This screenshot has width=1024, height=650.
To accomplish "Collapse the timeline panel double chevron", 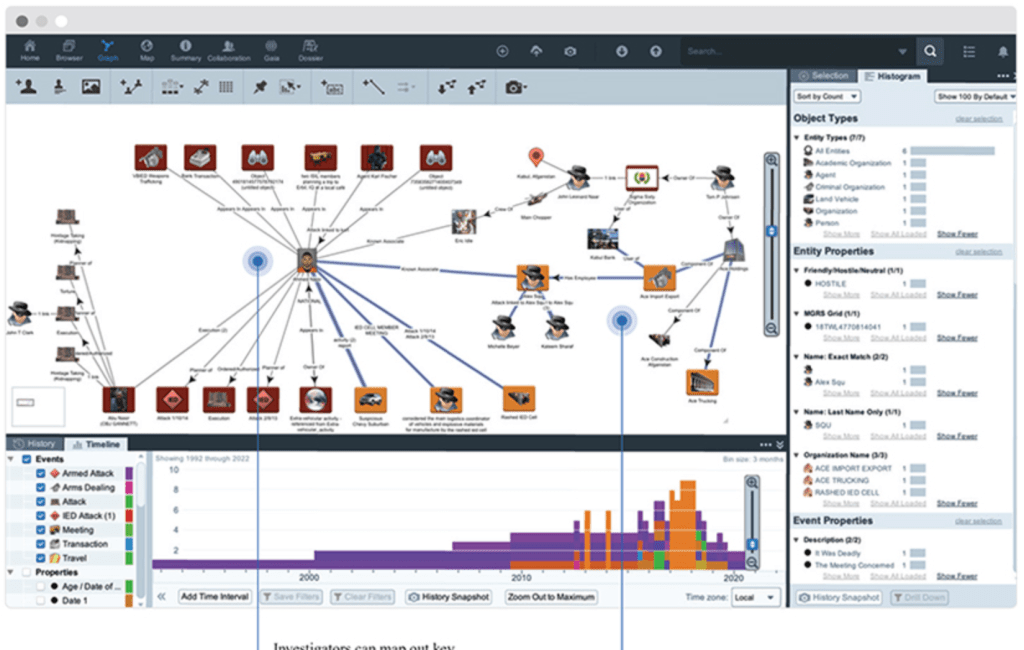I will click(779, 445).
